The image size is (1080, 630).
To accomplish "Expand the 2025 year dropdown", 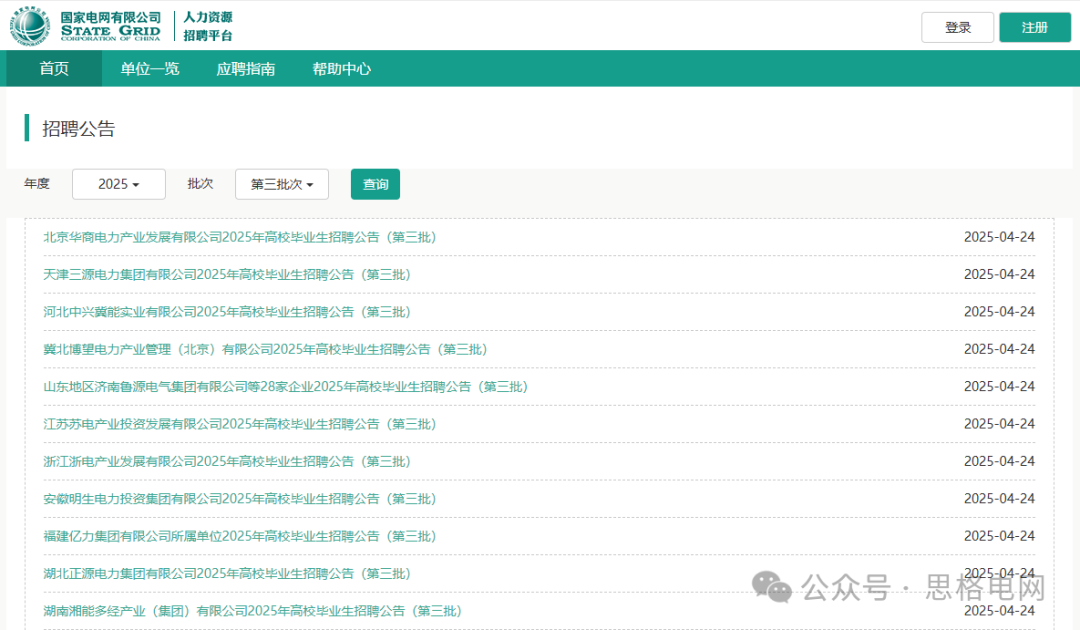I will point(118,184).
